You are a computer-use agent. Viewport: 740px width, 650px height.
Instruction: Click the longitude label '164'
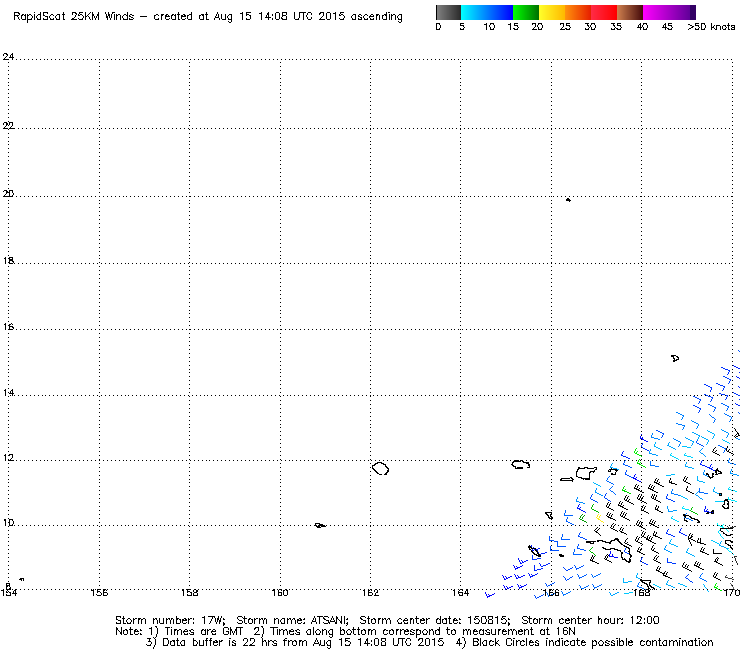[460, 592]
